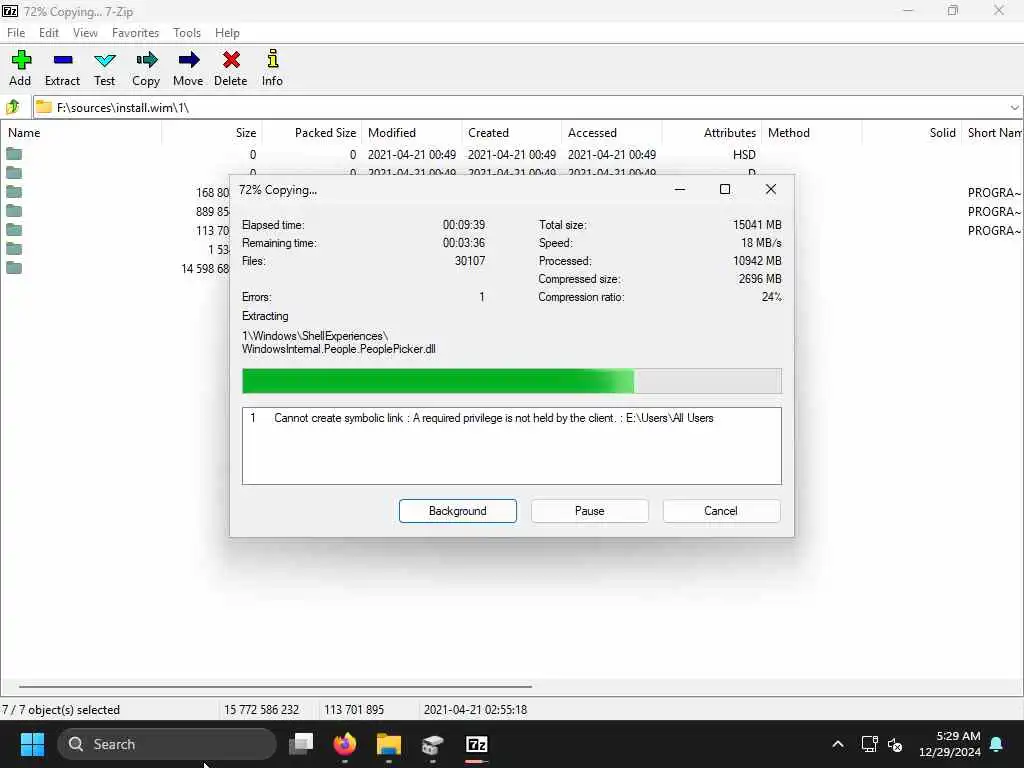This screenshot has height=768, width=1024.
Task: Open Task View on the taskbar
Action: [x=301, y=744]
